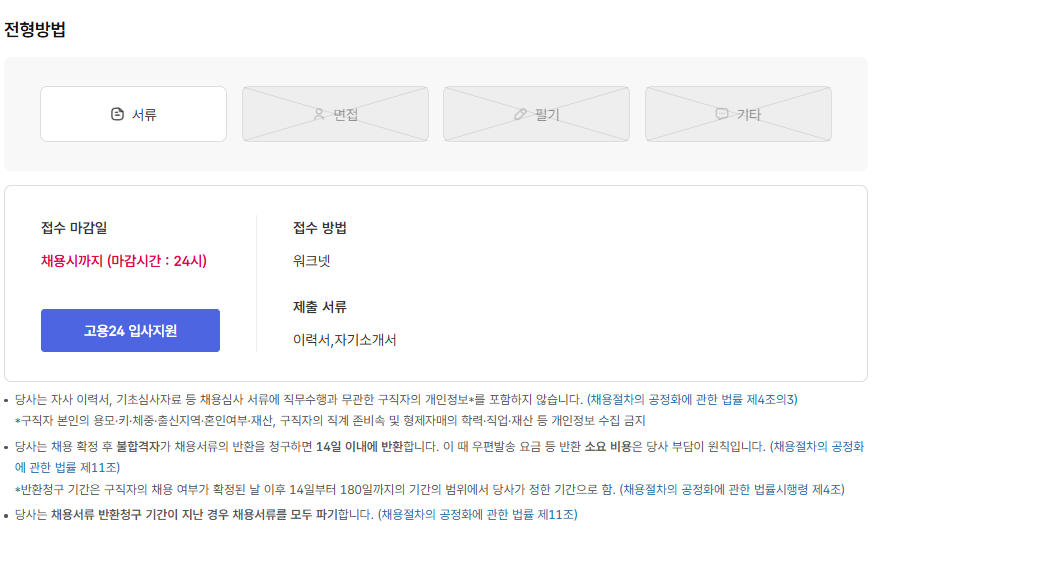Click the 접수 방법 label

(320, 228)
